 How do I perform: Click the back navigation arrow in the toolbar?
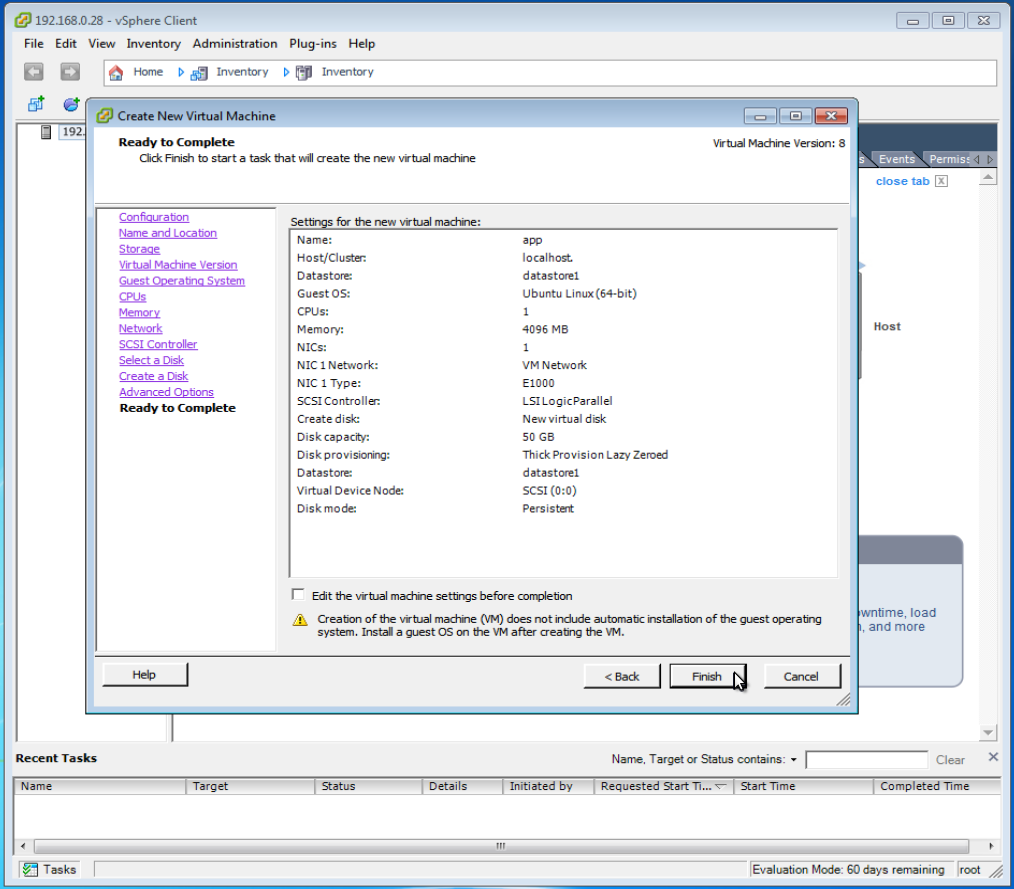click(x=34, y=72)
